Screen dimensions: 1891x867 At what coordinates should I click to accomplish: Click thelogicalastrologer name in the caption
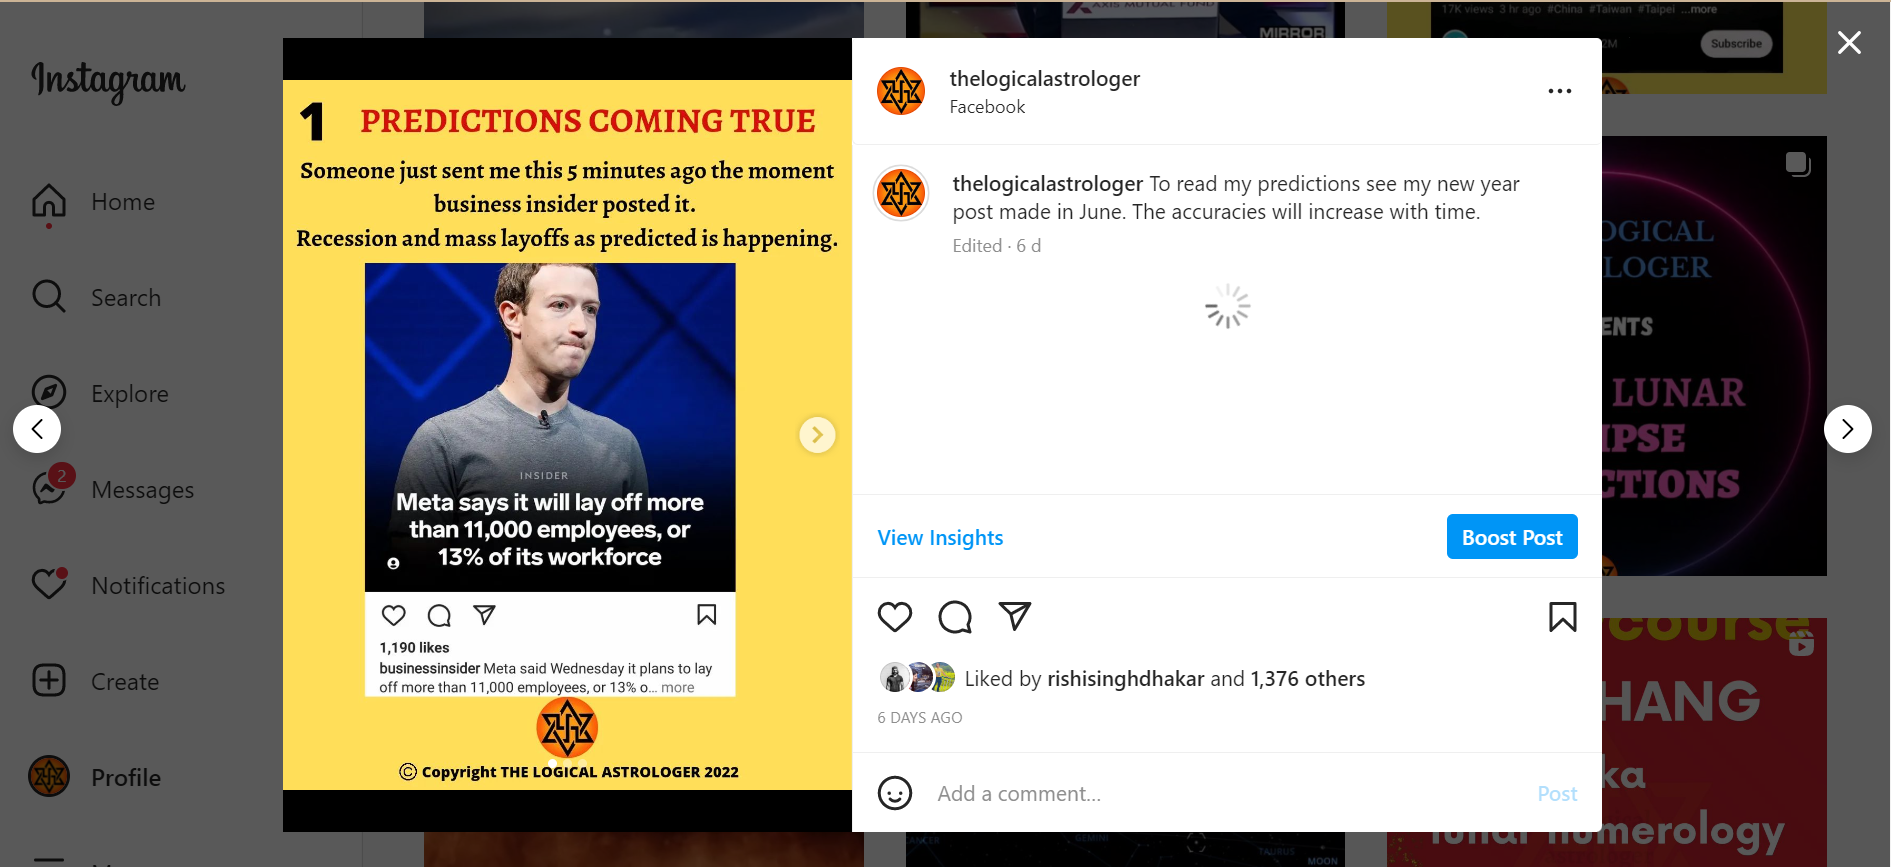coord(1047,184)
